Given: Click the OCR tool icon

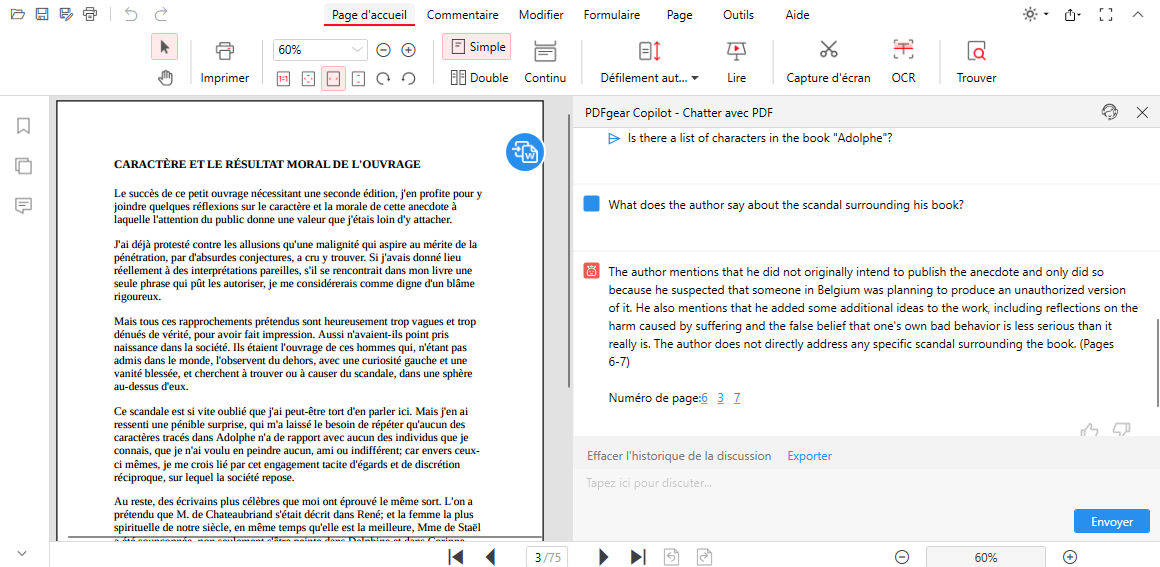Looking at the screenshot, I should (903, 50).
